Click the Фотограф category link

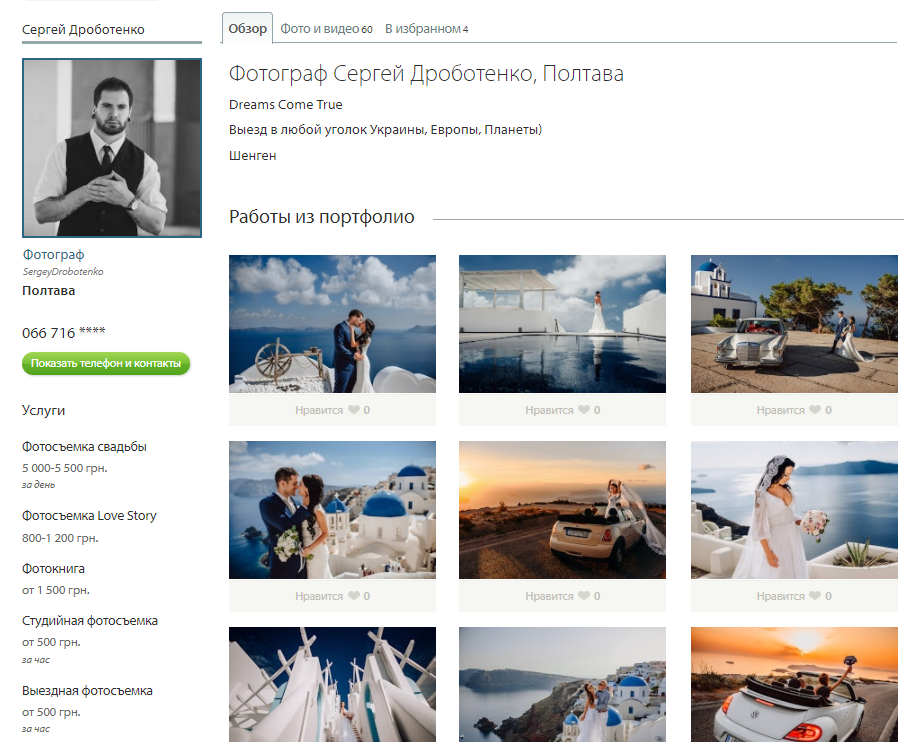(x=53, y=255)
